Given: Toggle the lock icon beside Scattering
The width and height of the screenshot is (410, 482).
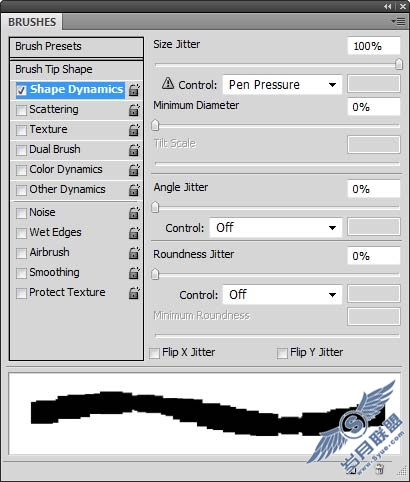Looking at the screenshot, I should (x=134, y=110).
